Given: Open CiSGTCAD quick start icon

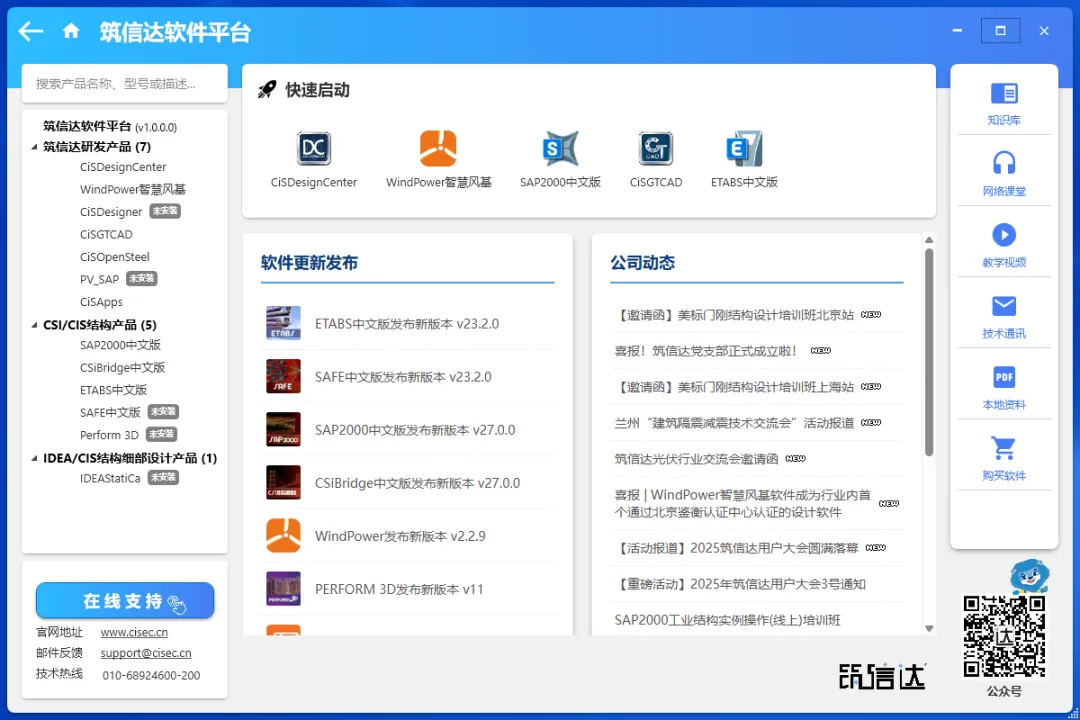Looking at the screenshot, I should pos(656,149).
